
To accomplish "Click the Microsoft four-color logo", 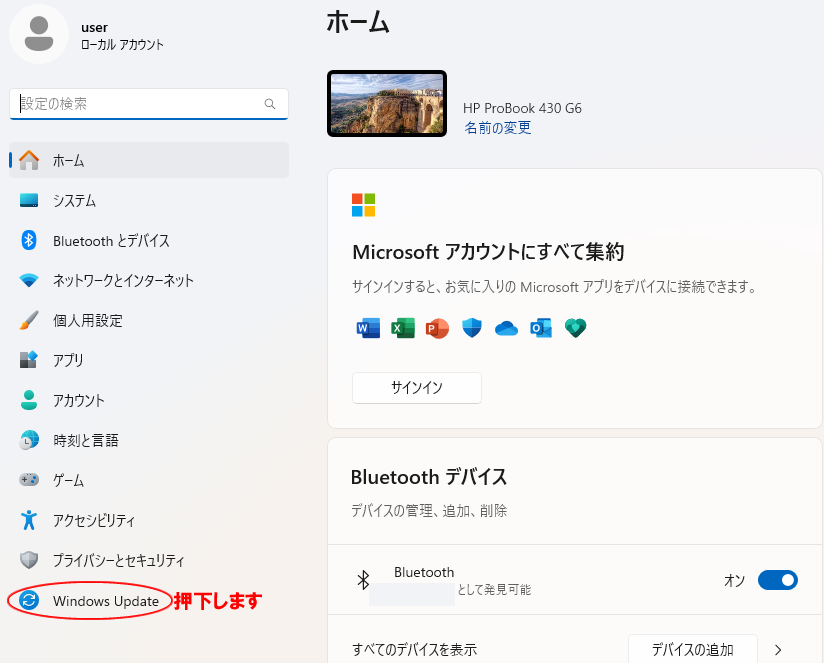I will (364, 205).
